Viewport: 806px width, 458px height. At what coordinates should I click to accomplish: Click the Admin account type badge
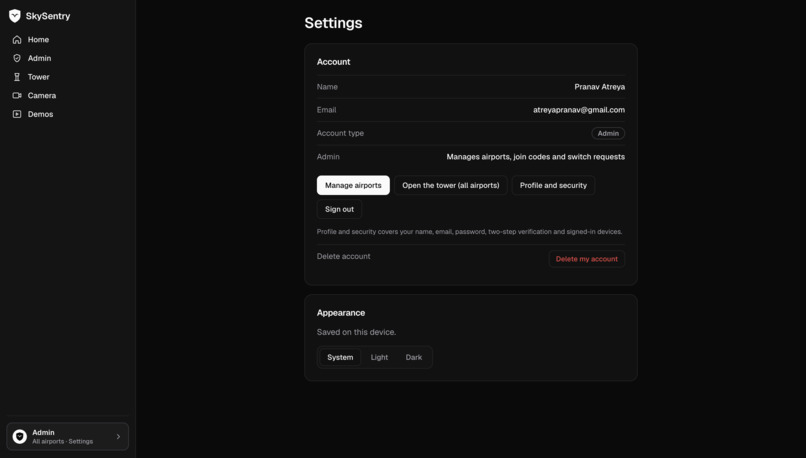click(x=608, y=133)
